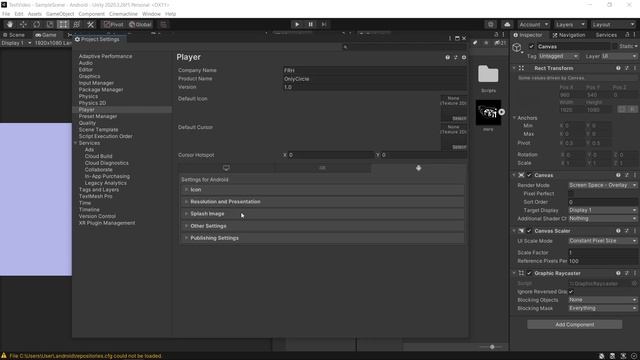Open Player settings gear menu icon
The image size is (640, 360).
coord(464,58)
